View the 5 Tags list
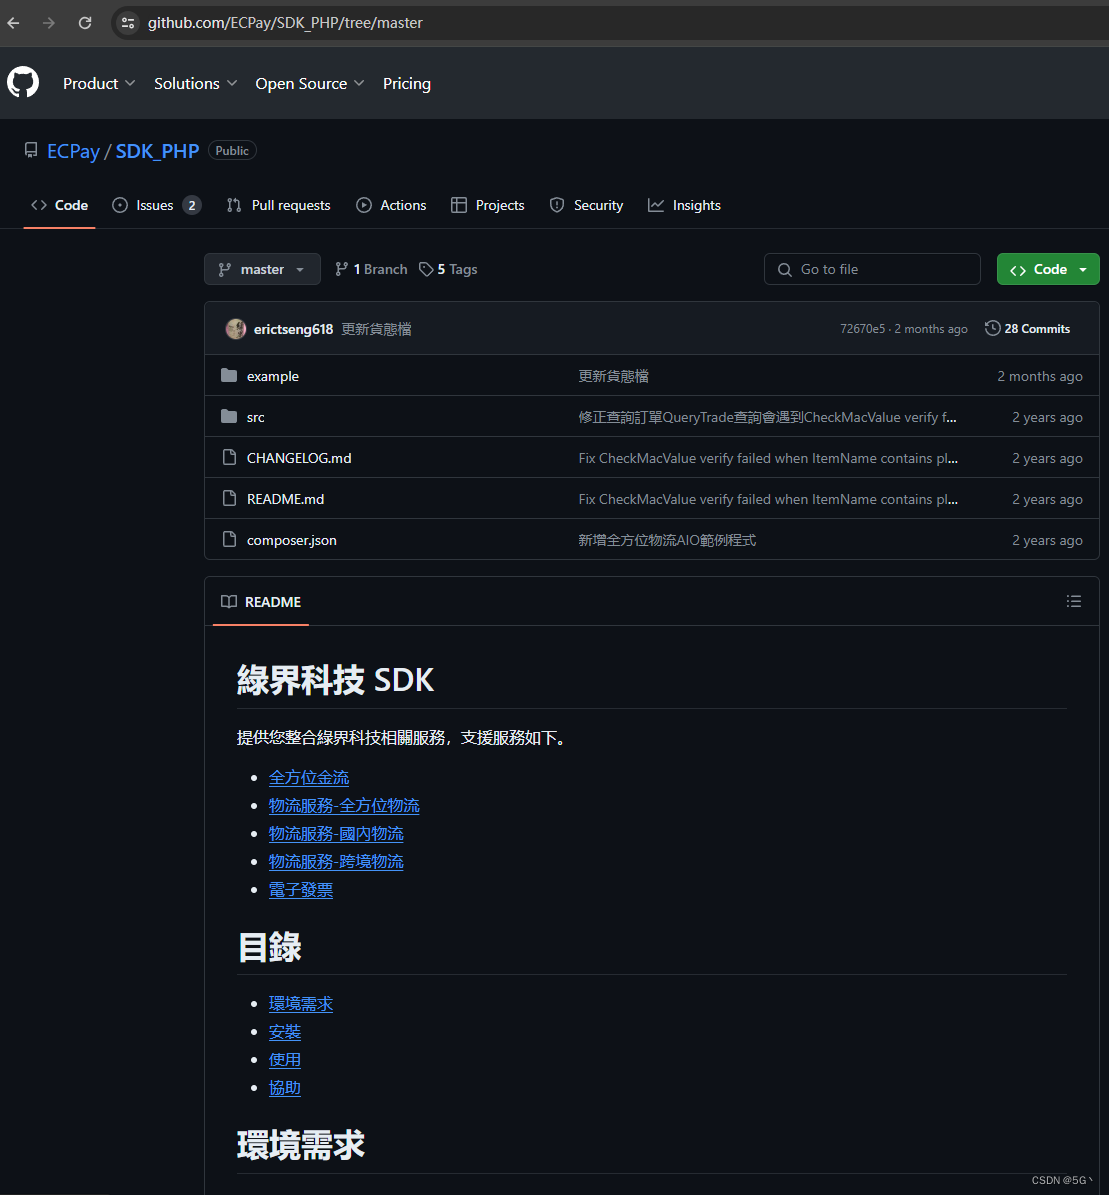Image resolution: width=1109 pixels, height=1195 pixels. [448, 269]
